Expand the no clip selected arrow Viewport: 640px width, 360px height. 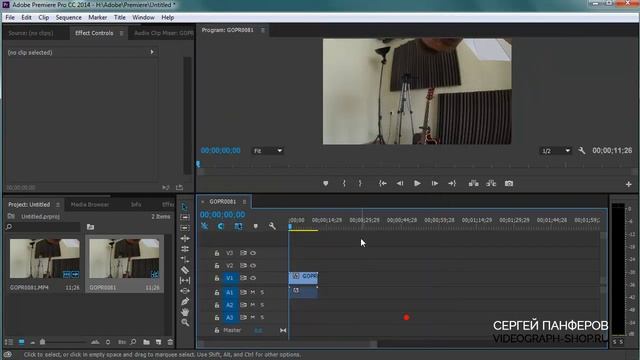(x=152, y=52)
